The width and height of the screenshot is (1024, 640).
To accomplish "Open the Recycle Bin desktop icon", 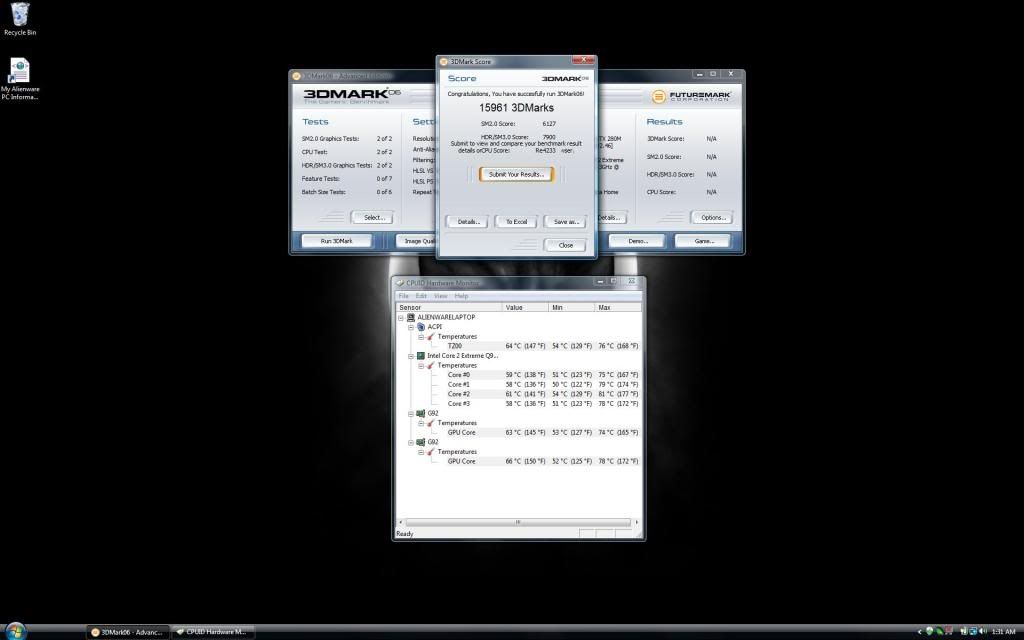I will coord(20,18).
